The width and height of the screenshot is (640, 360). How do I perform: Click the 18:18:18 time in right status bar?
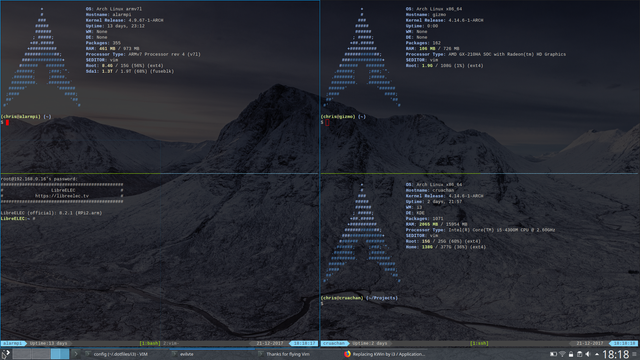[624, 343]
